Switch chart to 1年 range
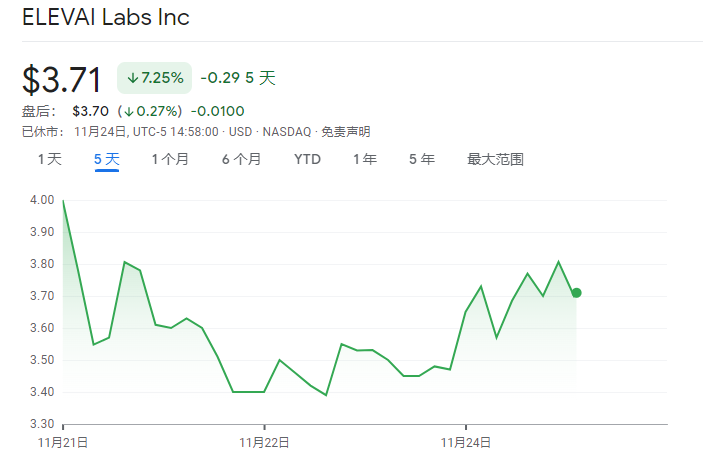Viewport: 703px width, 460px height. [x=365, y=159]
